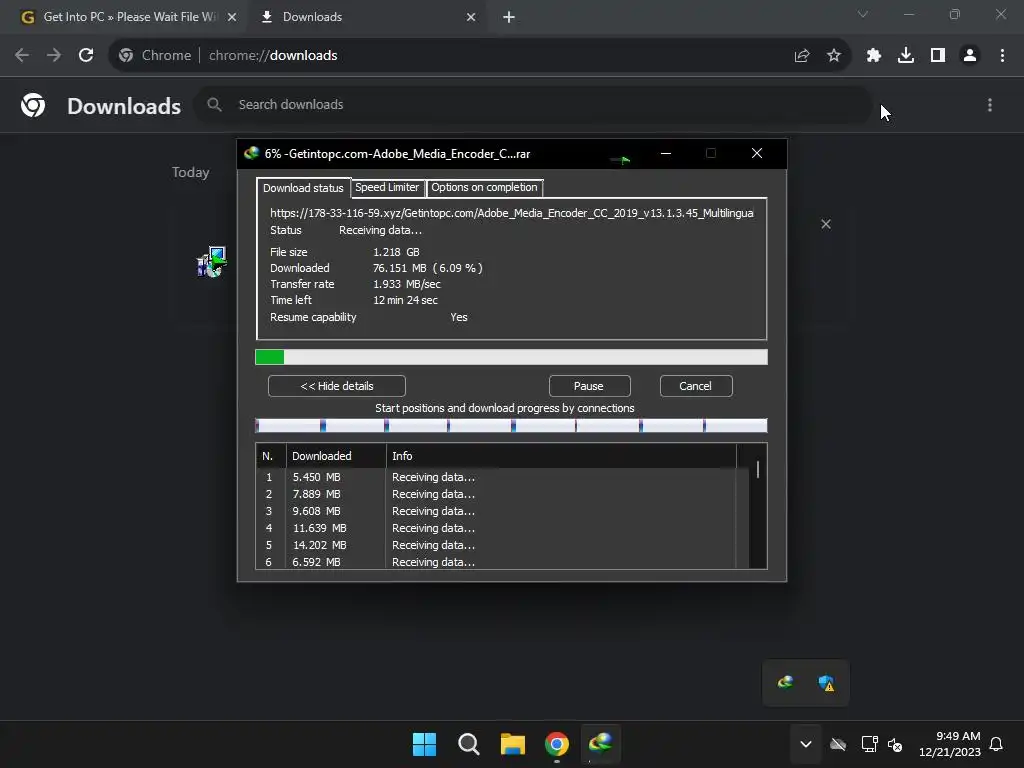Switch to the Speed Limiter tab
The width and height of the screenshot is (1024, 768).
pyautogui.click(x=387, y=187)
